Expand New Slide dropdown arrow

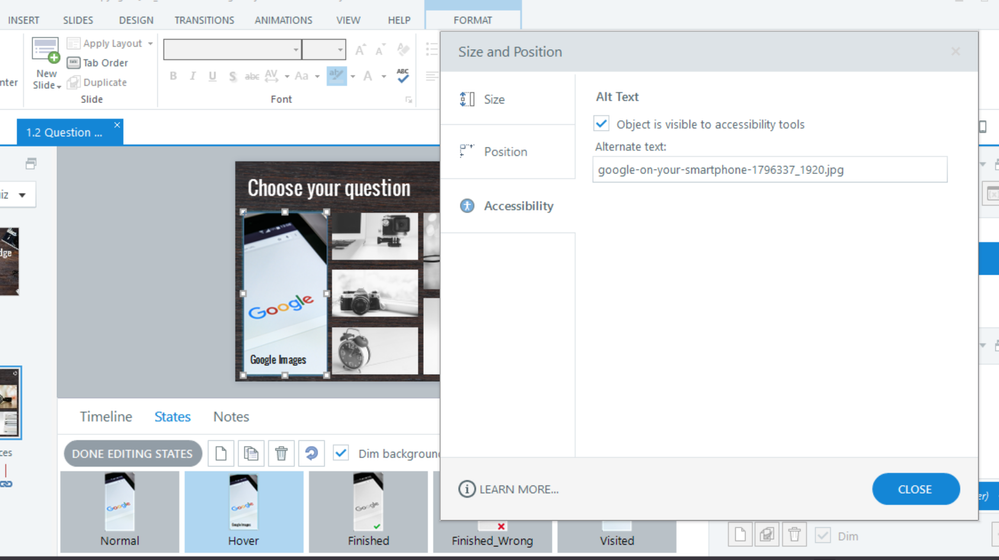coord(59,86)
